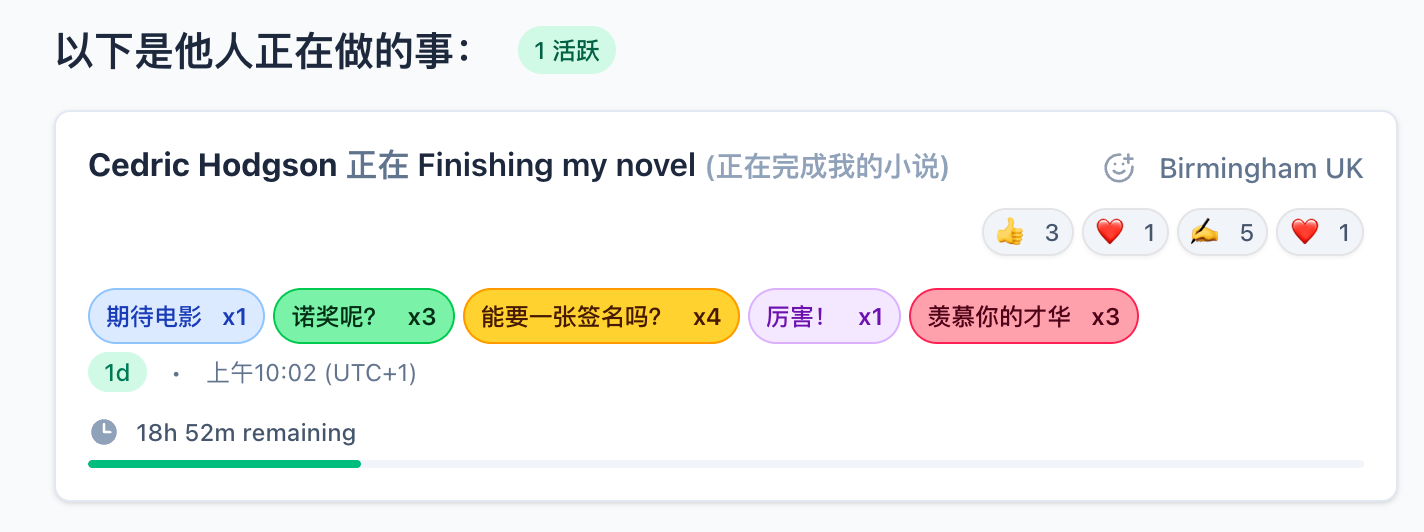This screenshot has height=532, width=1424.
Task: Select the blue 期待电影 x1 tag
Action: click(176, 316)
